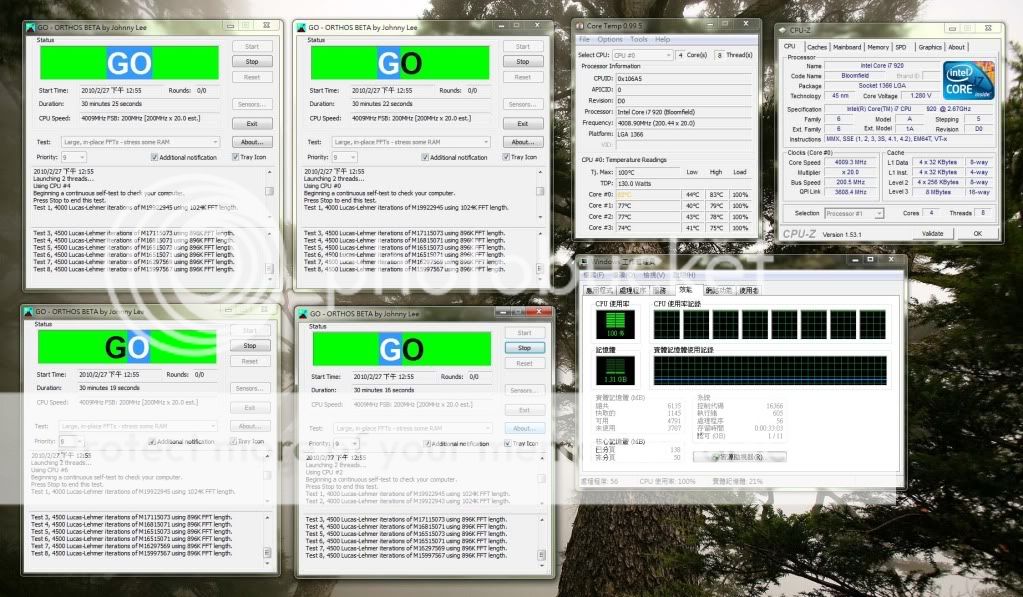Open the About tab in CPU-Z
Screen dimensions: 1023x597
(956, 47)
